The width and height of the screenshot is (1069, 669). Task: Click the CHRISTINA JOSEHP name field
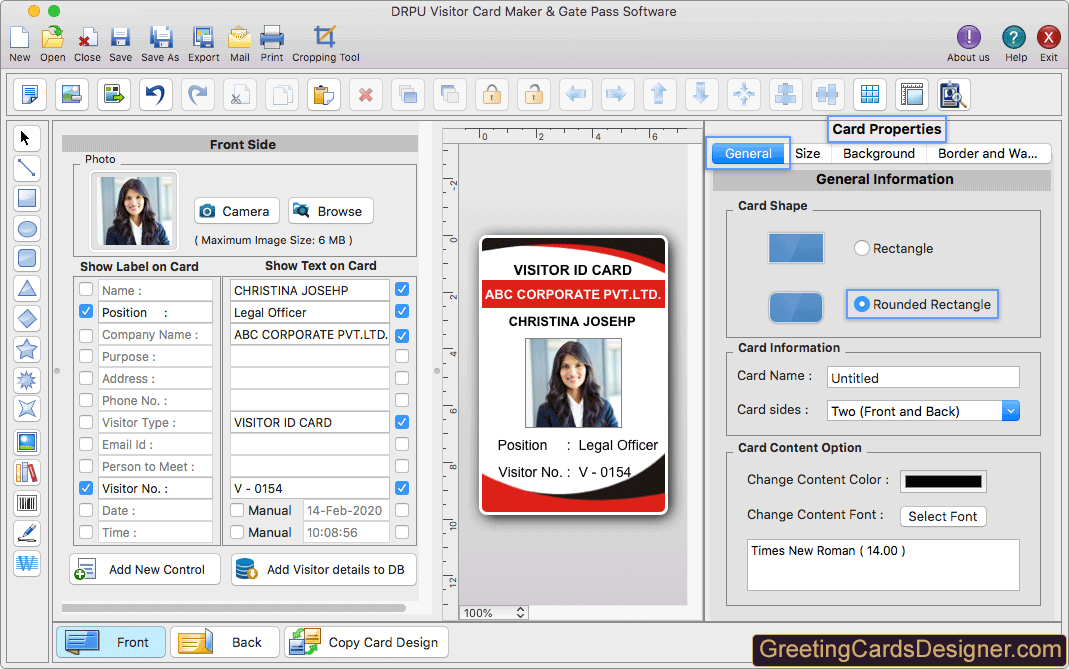click(x=310, y=291)
